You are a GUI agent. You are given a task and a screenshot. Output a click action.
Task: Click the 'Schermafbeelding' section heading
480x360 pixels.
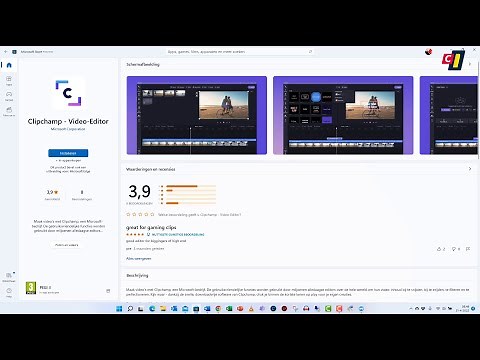click(x=143, y=64)
